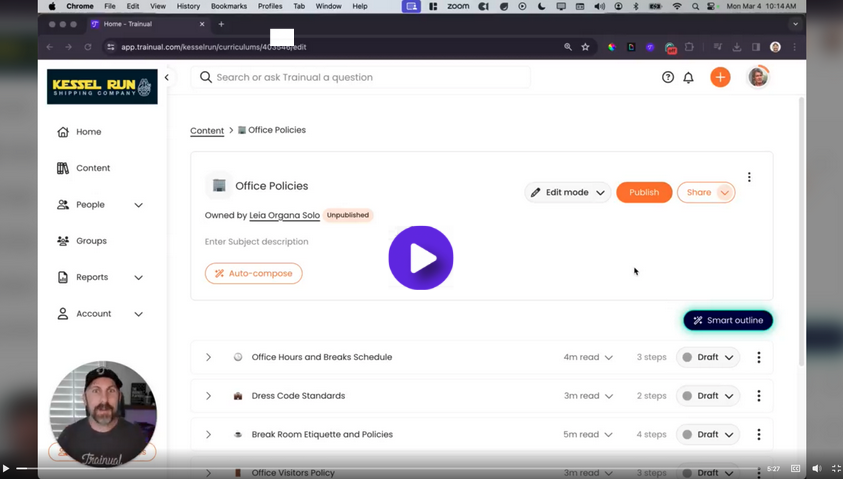Open the Bookmarks menu
843x479 pixels.
(x=229, y=6)
